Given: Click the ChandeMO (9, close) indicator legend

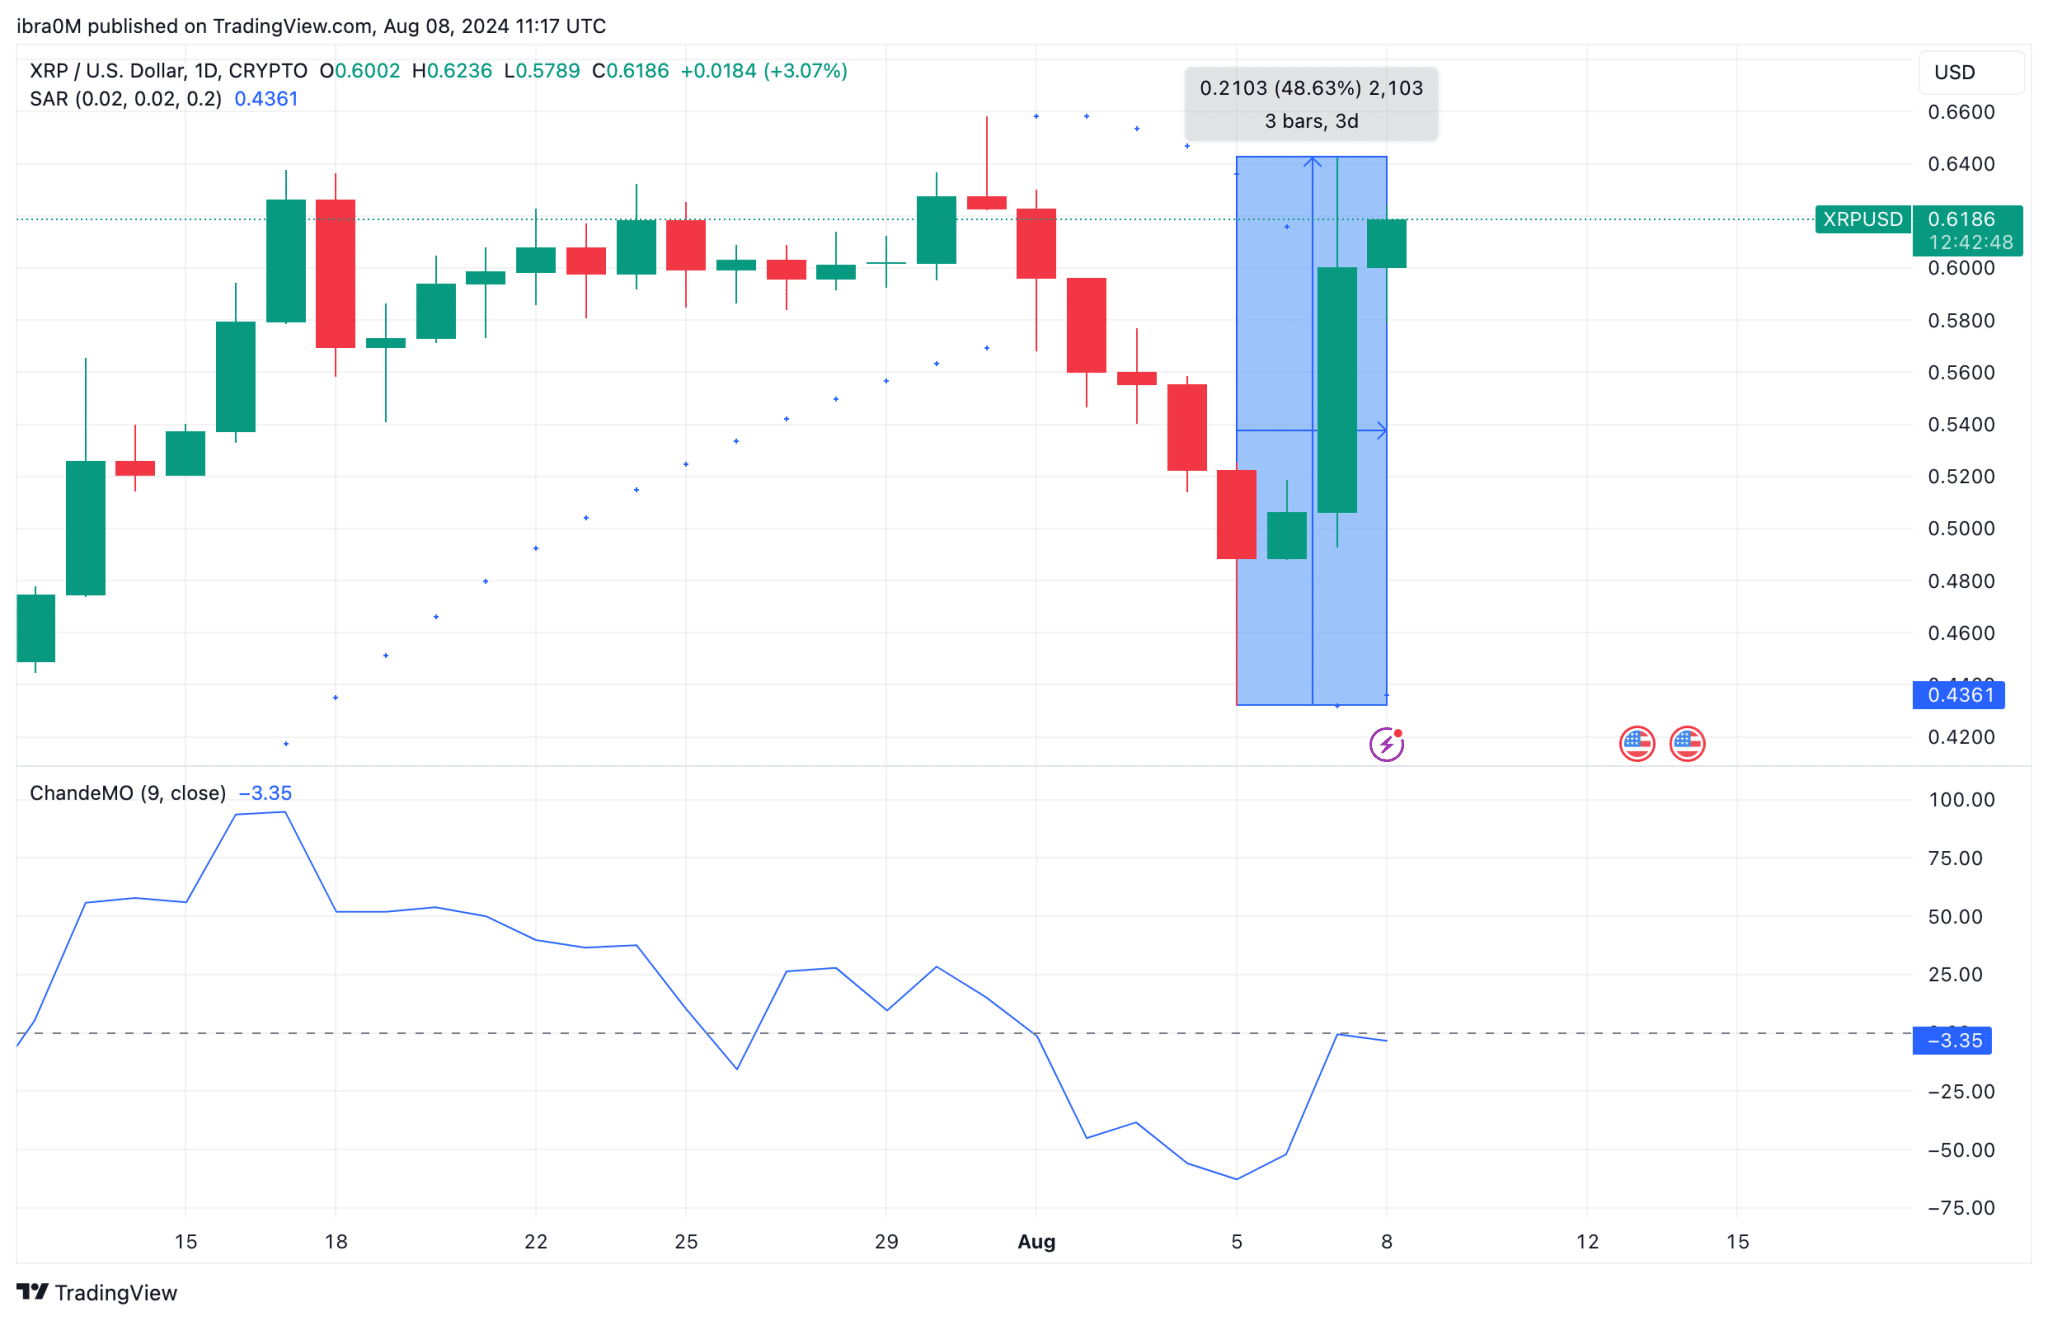Looking at the screenshot, I should pyautogui.click(x=127, y=793).
